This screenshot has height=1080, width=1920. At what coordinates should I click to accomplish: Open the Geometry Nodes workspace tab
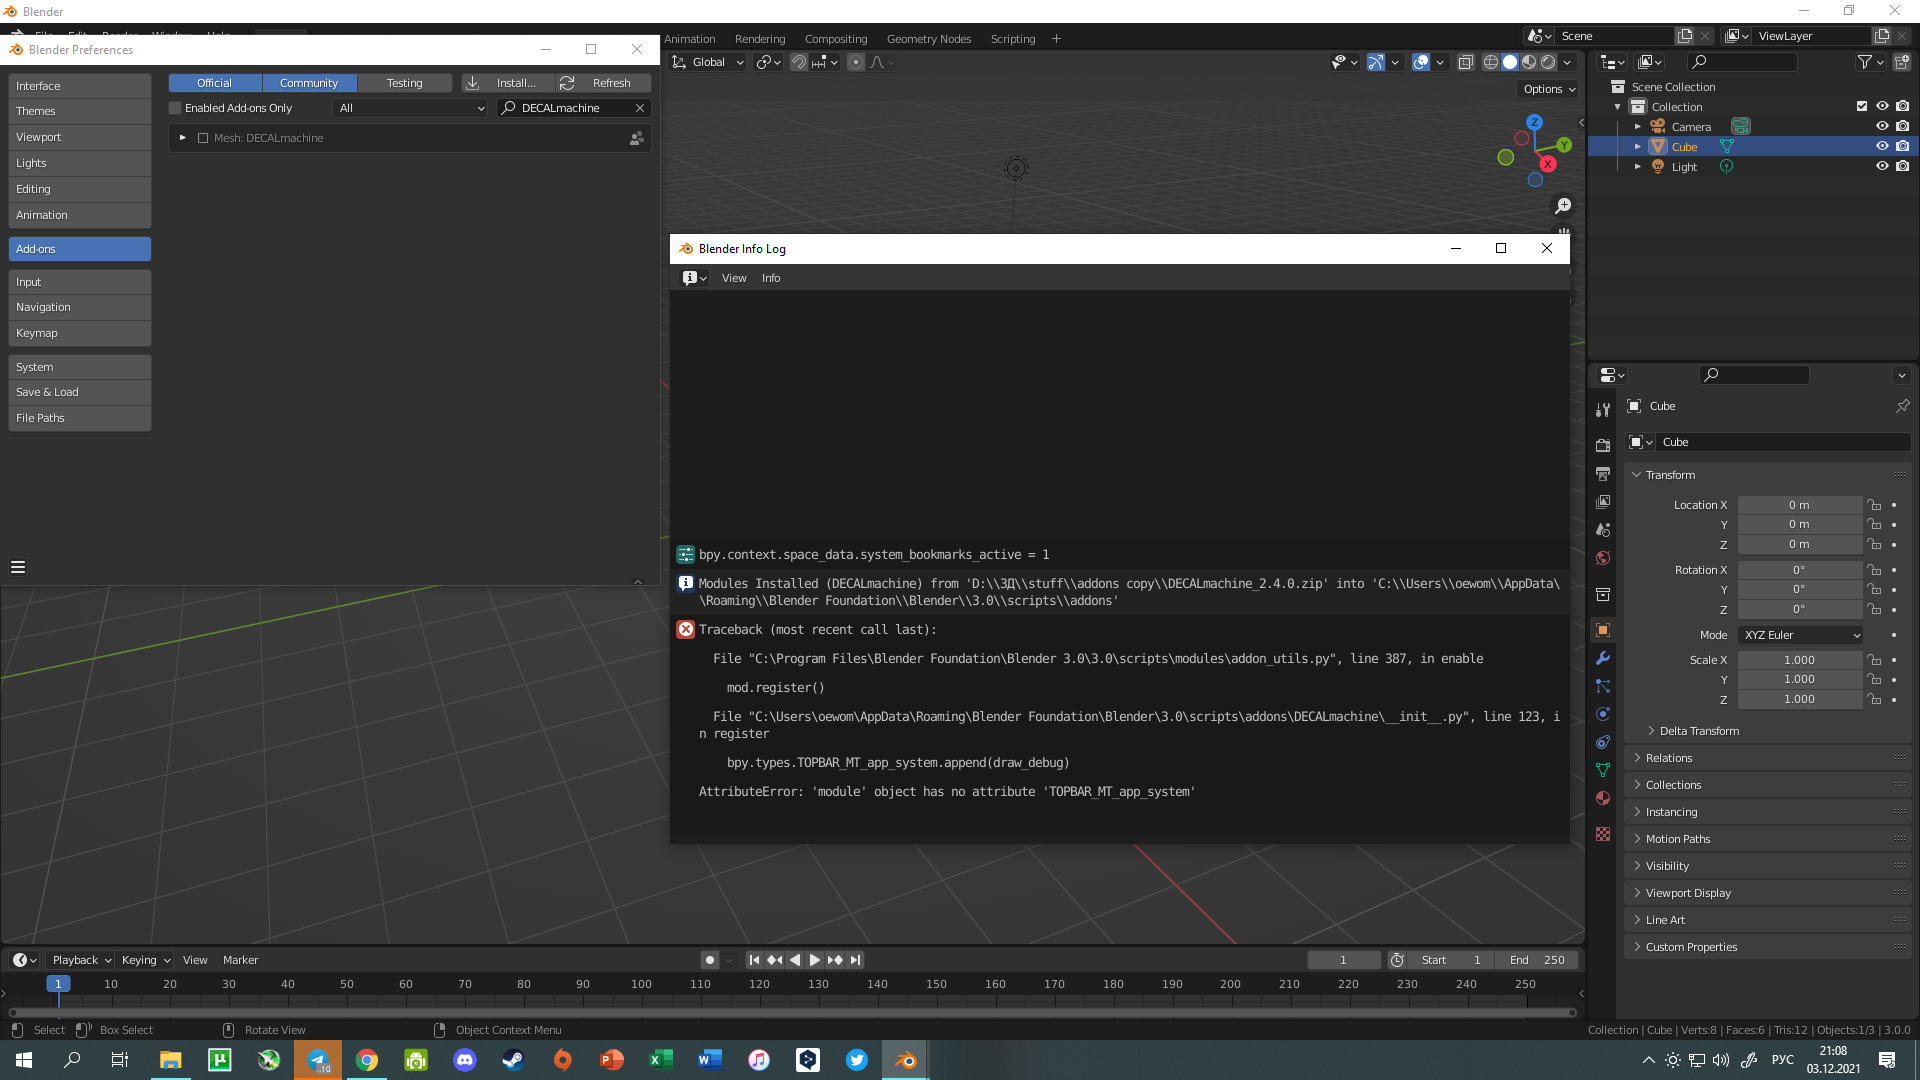[928, 39]
